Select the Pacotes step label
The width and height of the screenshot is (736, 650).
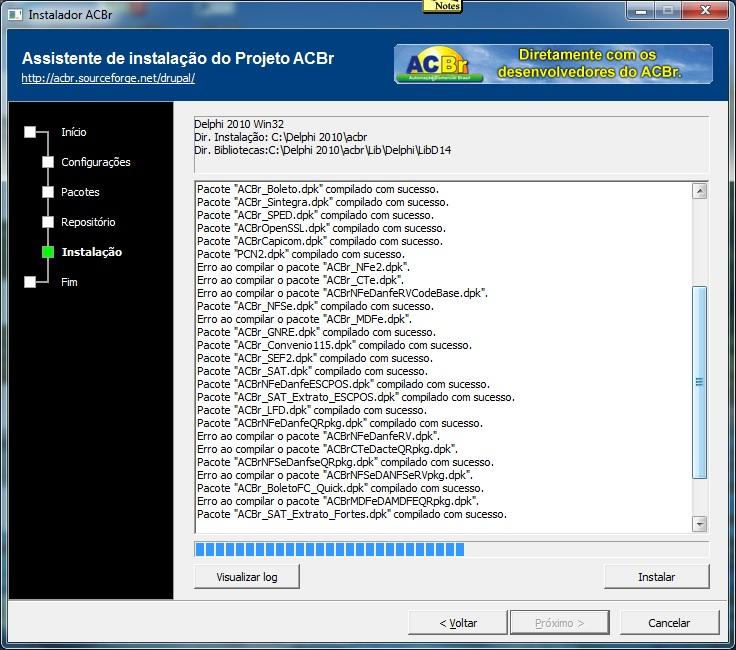[x=80, y=192]
